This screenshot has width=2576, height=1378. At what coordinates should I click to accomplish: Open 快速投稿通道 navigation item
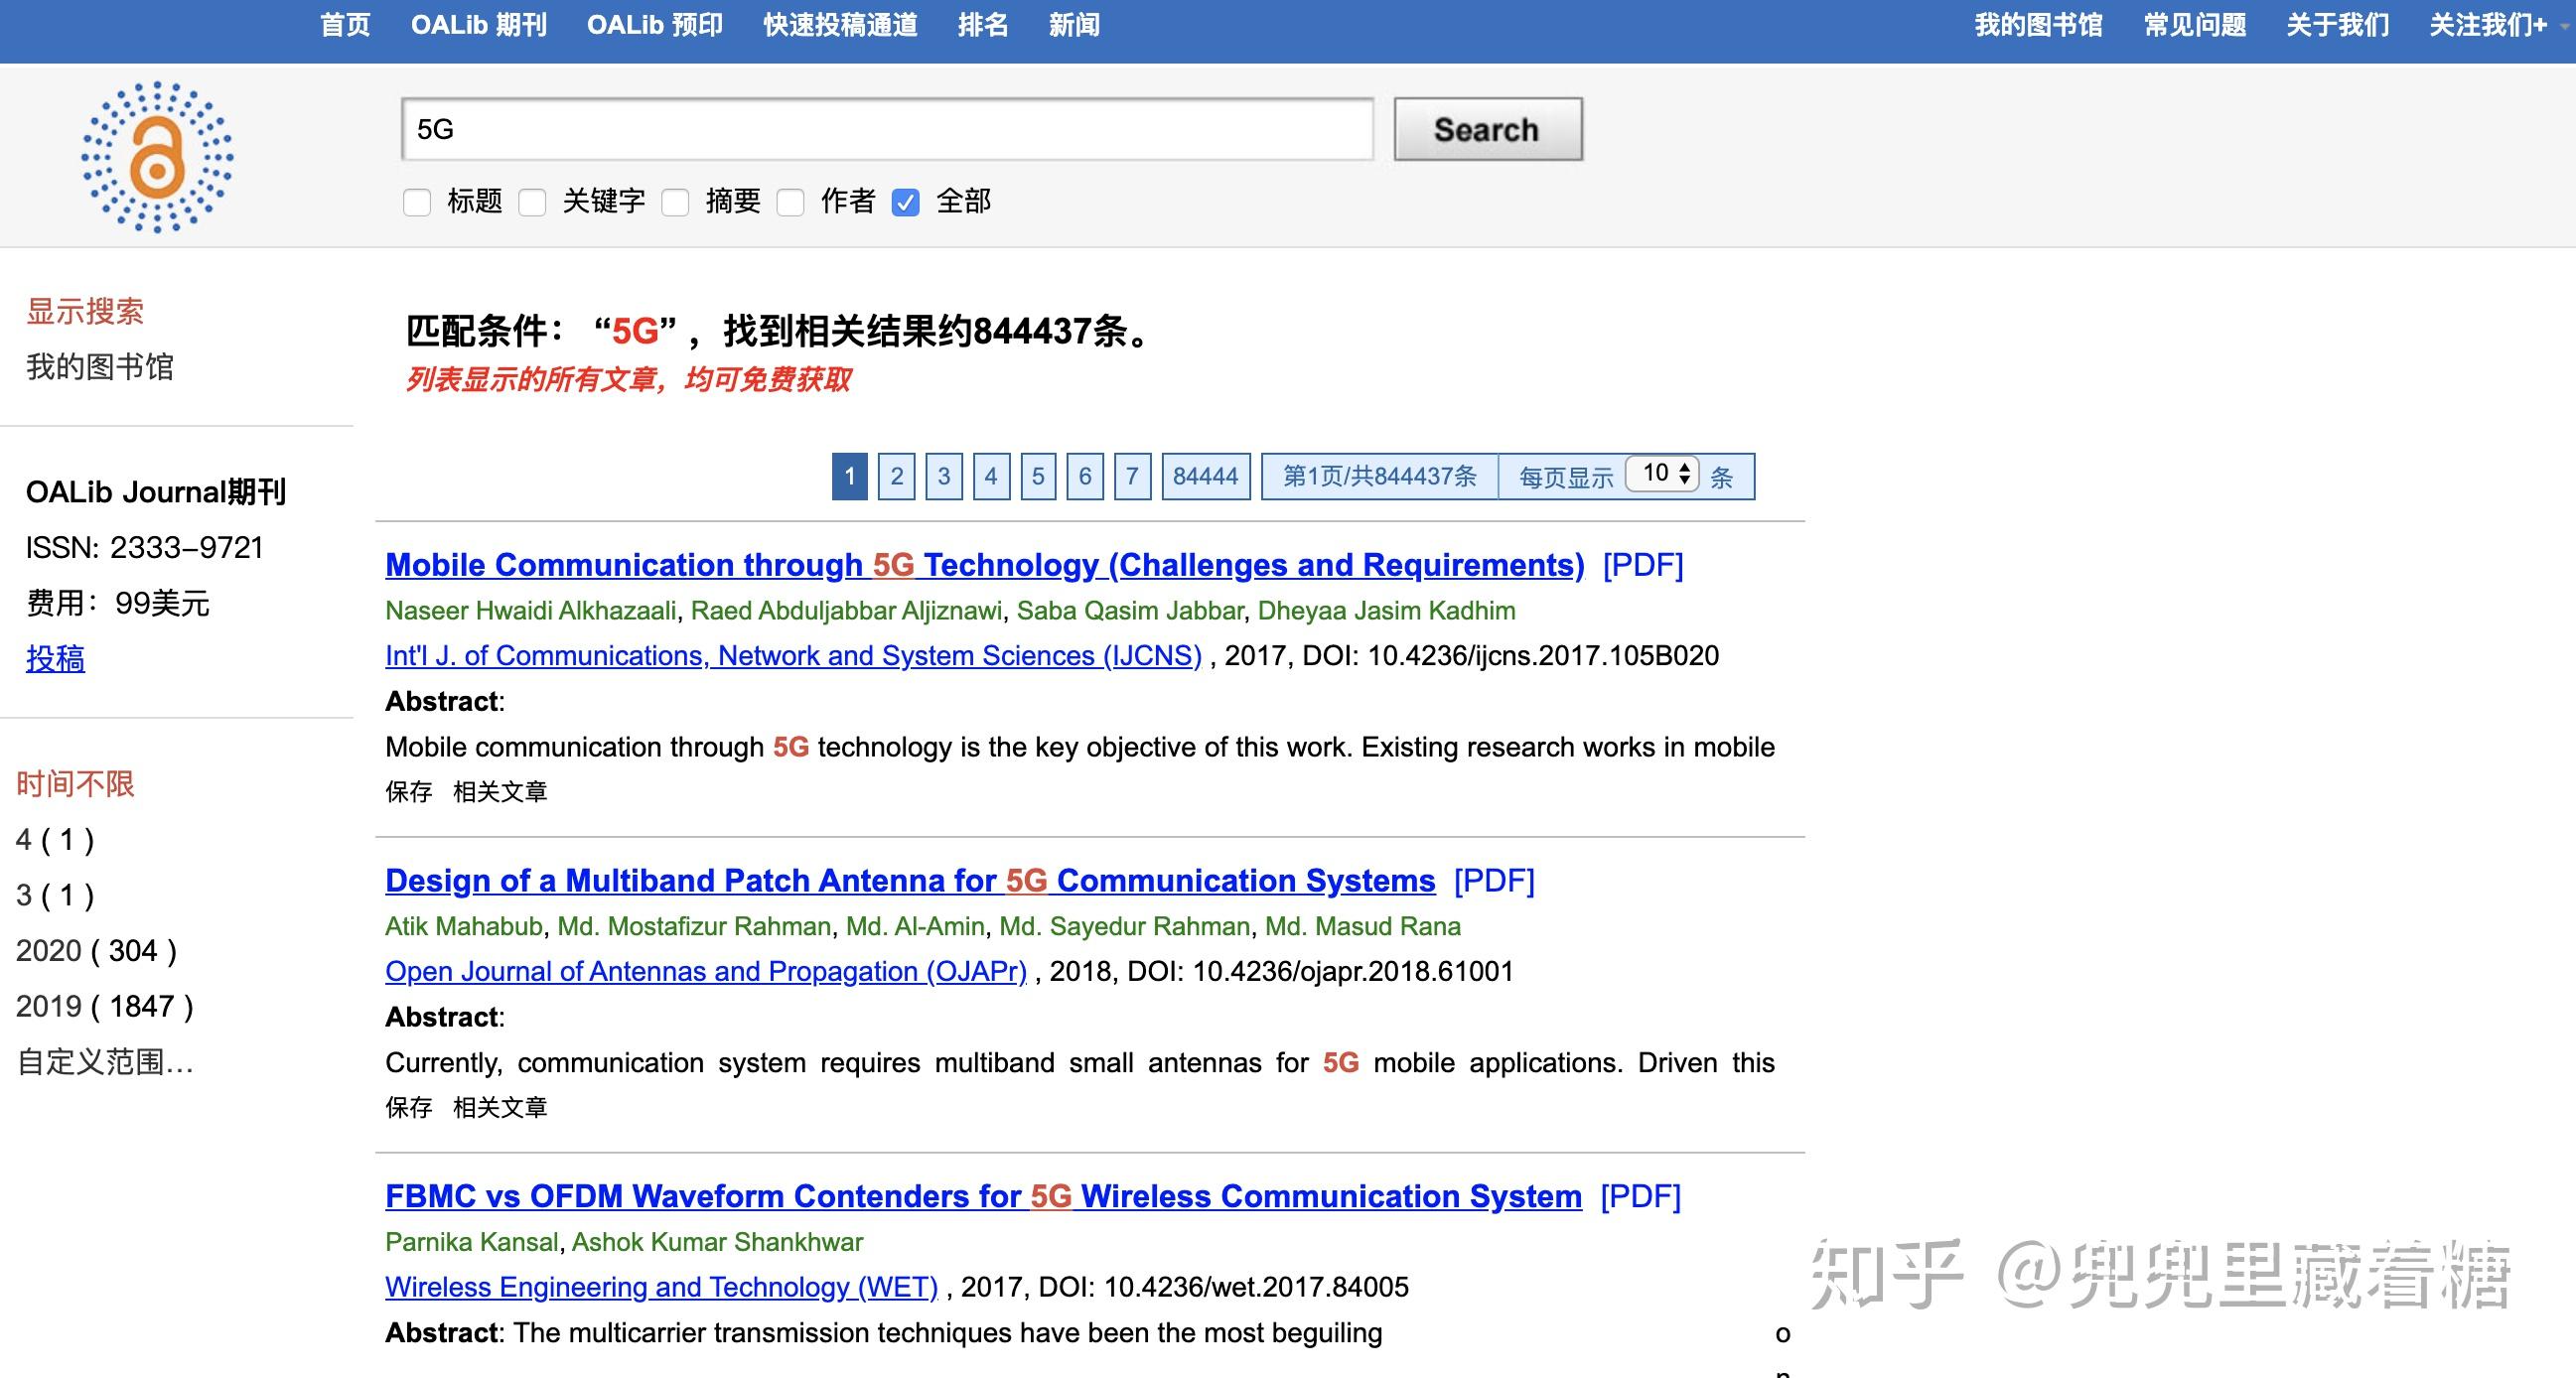[x=841, y=25]
